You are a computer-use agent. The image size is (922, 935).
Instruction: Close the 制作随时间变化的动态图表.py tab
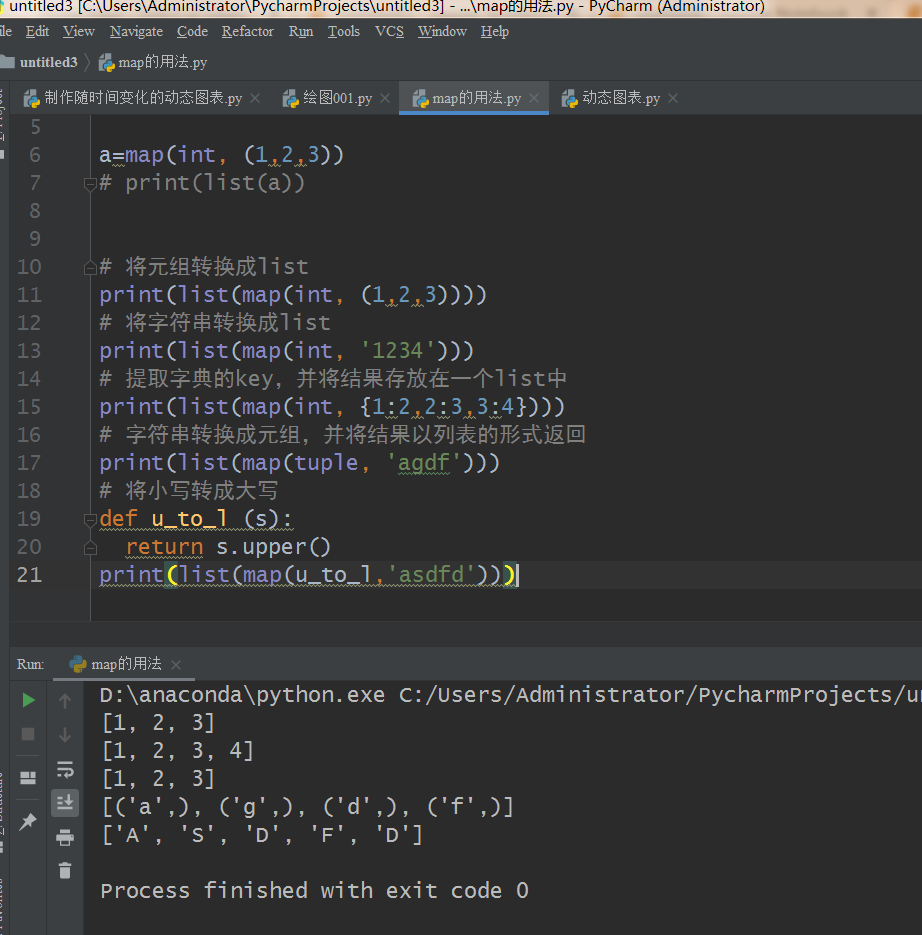[255, 98]
